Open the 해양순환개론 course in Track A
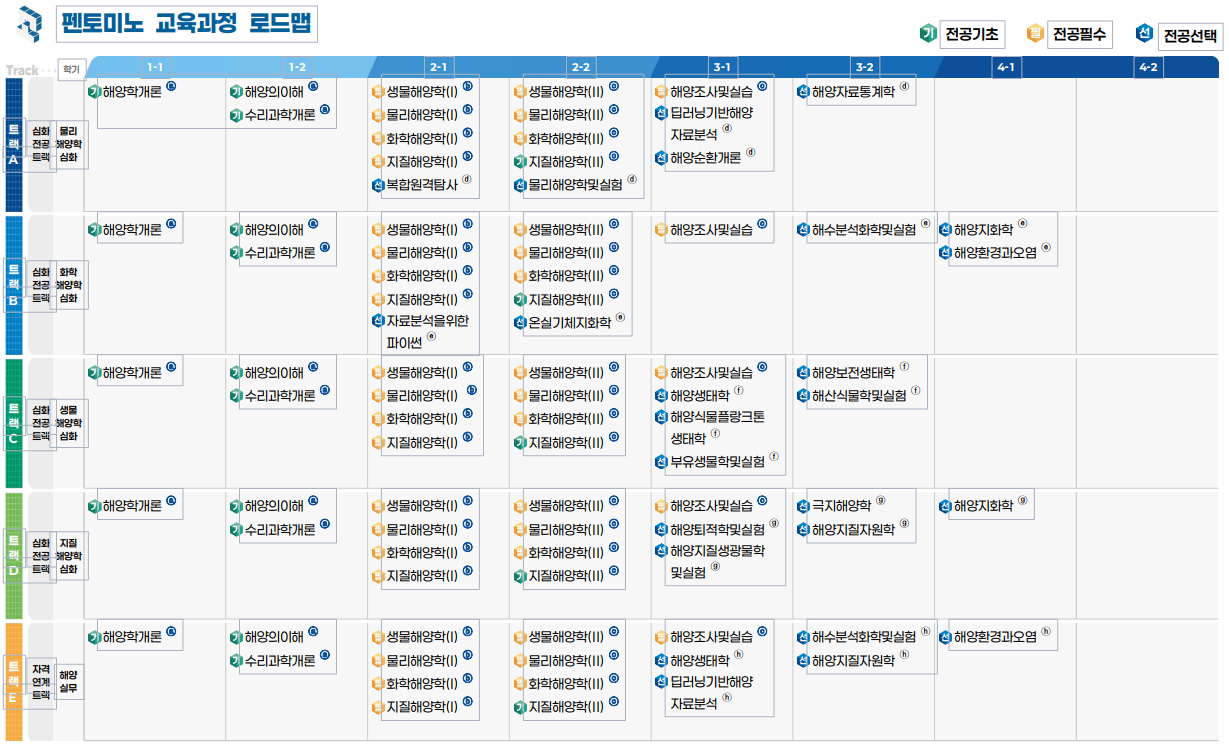 tap(705, 157)
